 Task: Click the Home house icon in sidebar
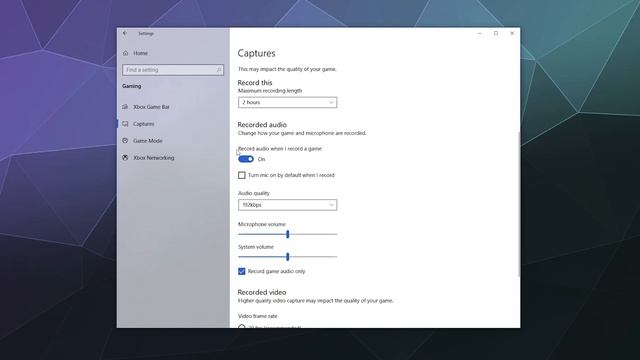[x=125, y=53]
